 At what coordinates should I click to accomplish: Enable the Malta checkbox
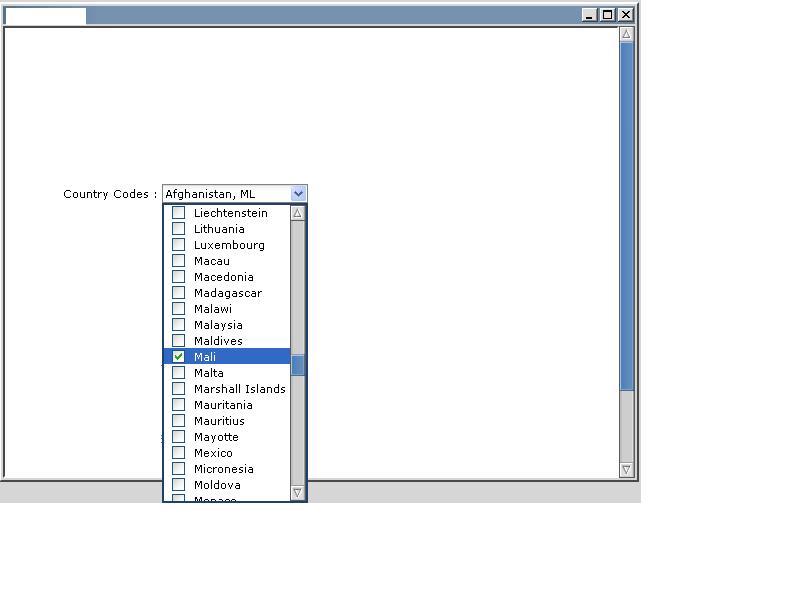(x=179, y=373)
